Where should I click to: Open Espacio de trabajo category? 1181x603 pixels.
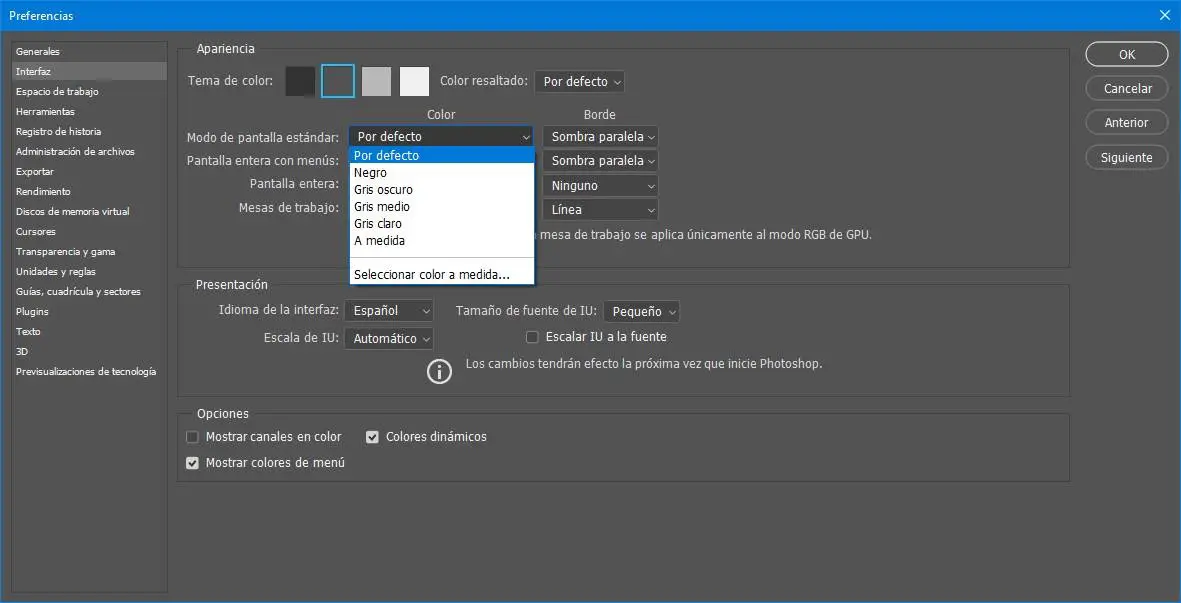[x=90, y=91]
